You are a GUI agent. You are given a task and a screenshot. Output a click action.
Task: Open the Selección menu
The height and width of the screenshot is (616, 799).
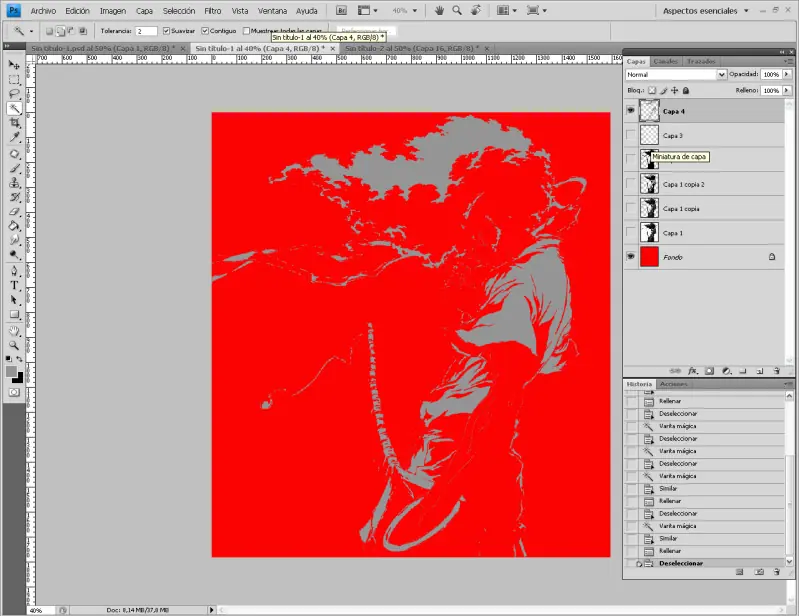click(x=179, y=11)
